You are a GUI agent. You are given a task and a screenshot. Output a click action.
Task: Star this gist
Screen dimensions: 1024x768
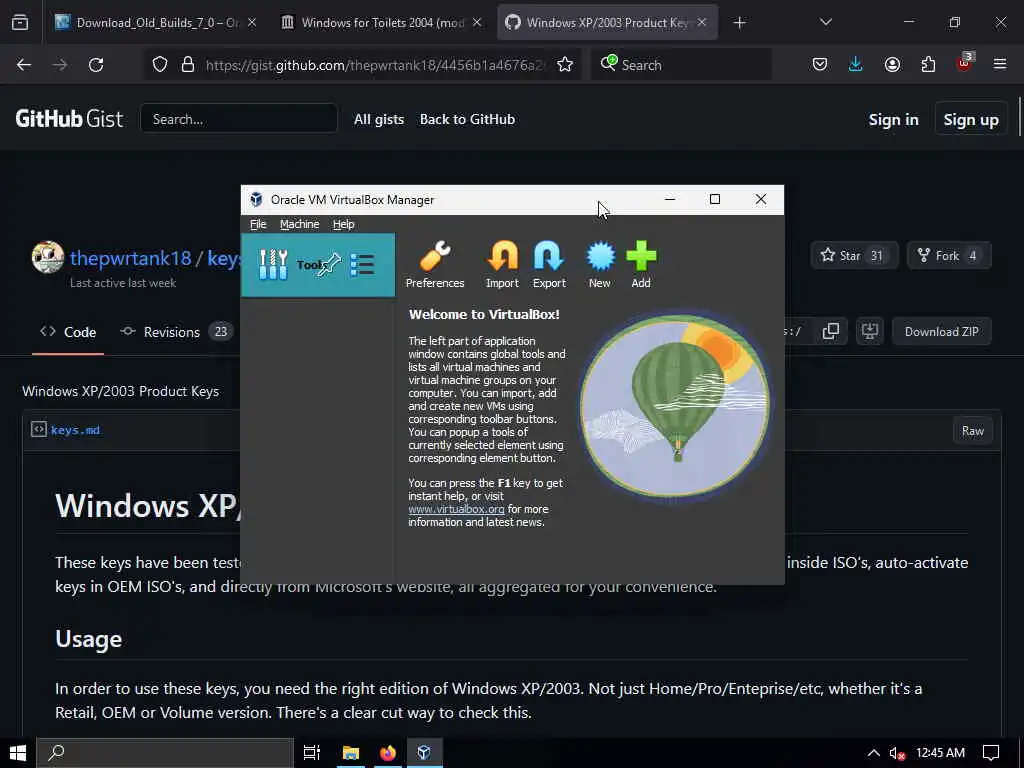pos(854,255)
